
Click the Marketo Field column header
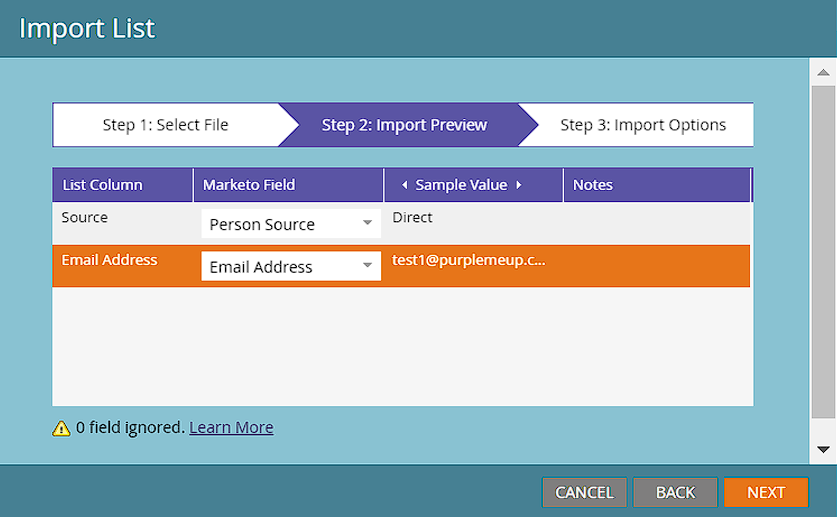(288, 185)
